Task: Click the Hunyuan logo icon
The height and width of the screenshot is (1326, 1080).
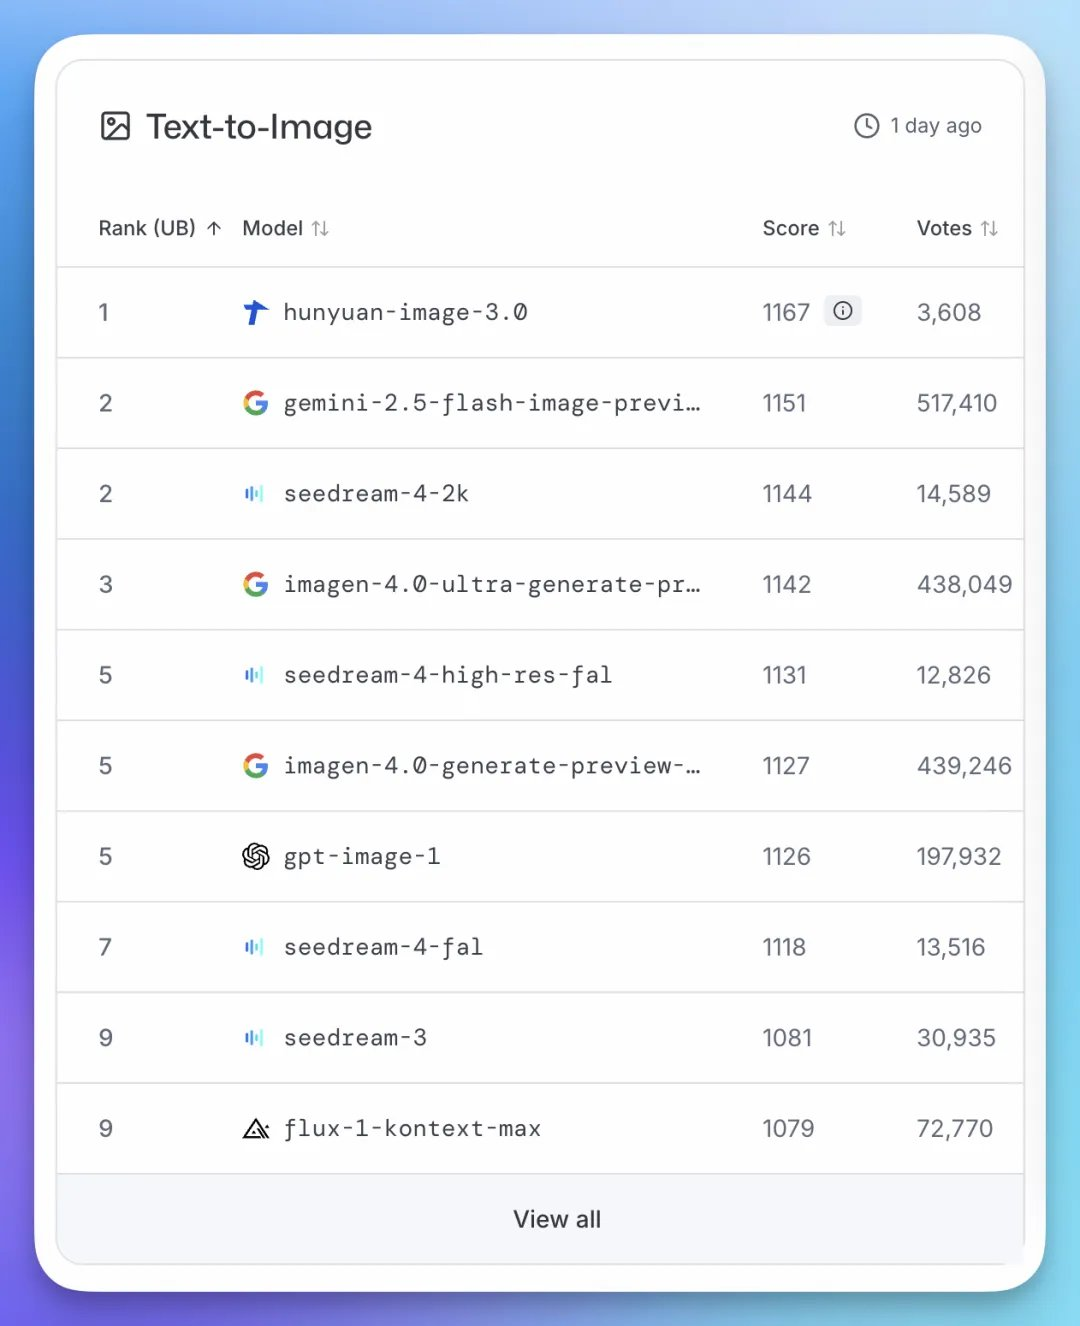Action: 255,313
